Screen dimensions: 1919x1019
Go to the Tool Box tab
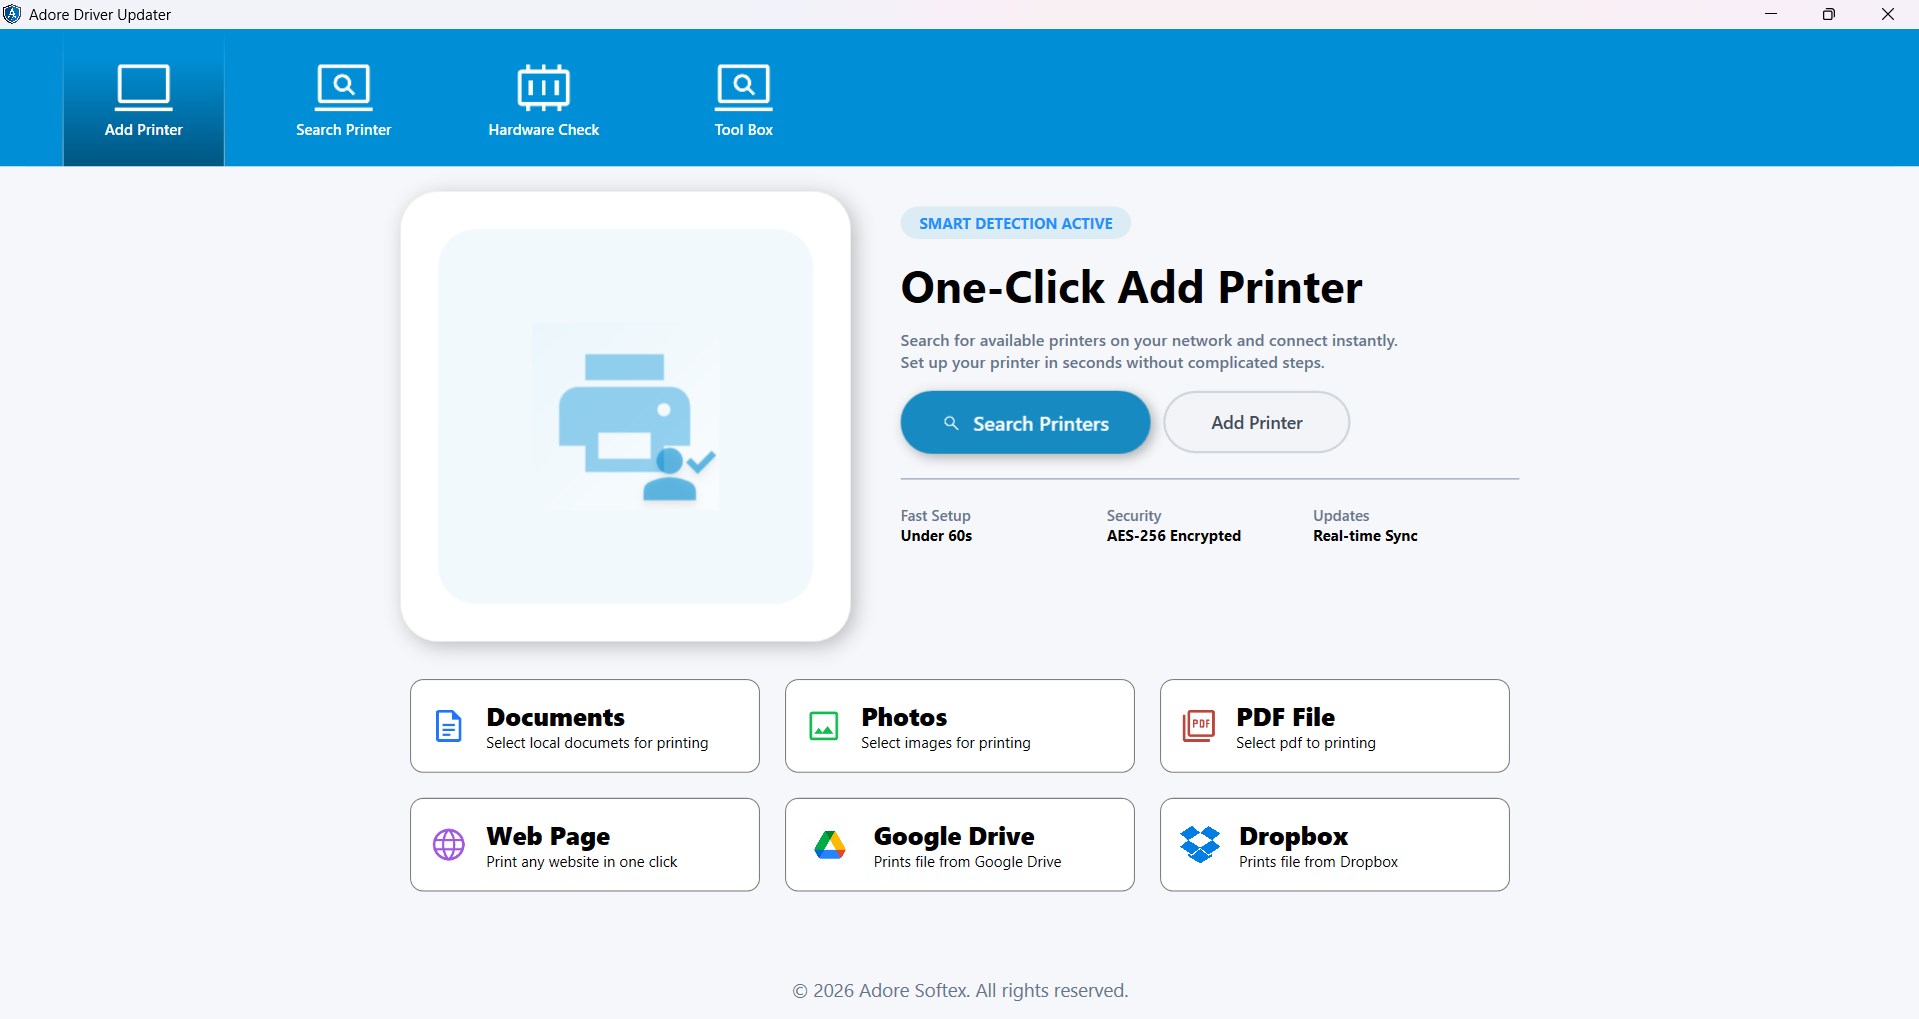point(744,98)
